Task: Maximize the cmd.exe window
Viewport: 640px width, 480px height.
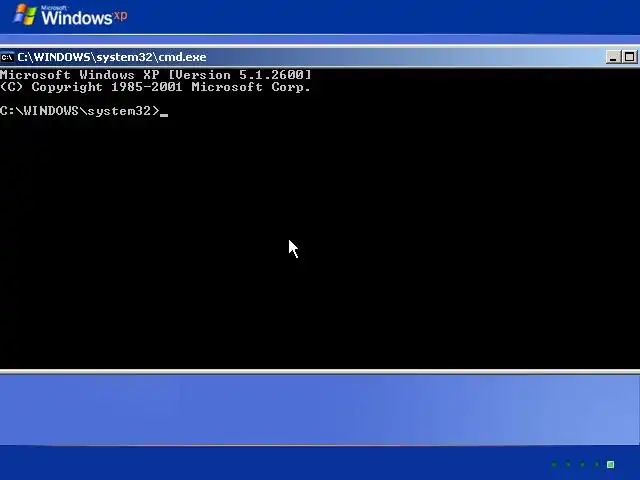Action: coord(629,57)
